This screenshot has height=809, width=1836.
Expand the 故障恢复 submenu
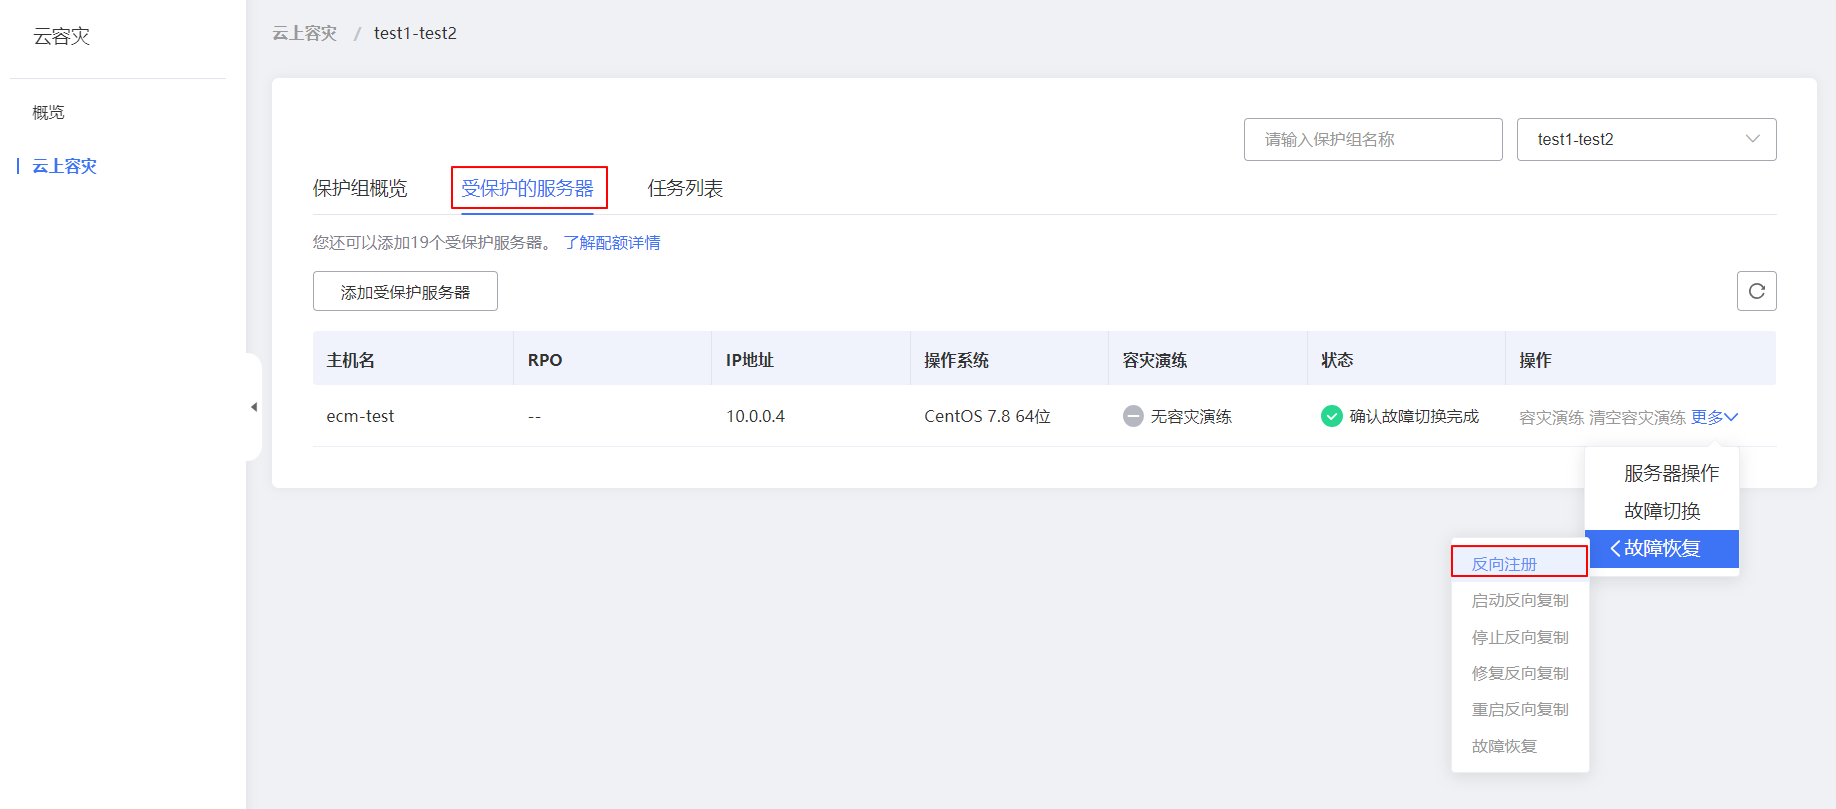(x=1661, y=548)
